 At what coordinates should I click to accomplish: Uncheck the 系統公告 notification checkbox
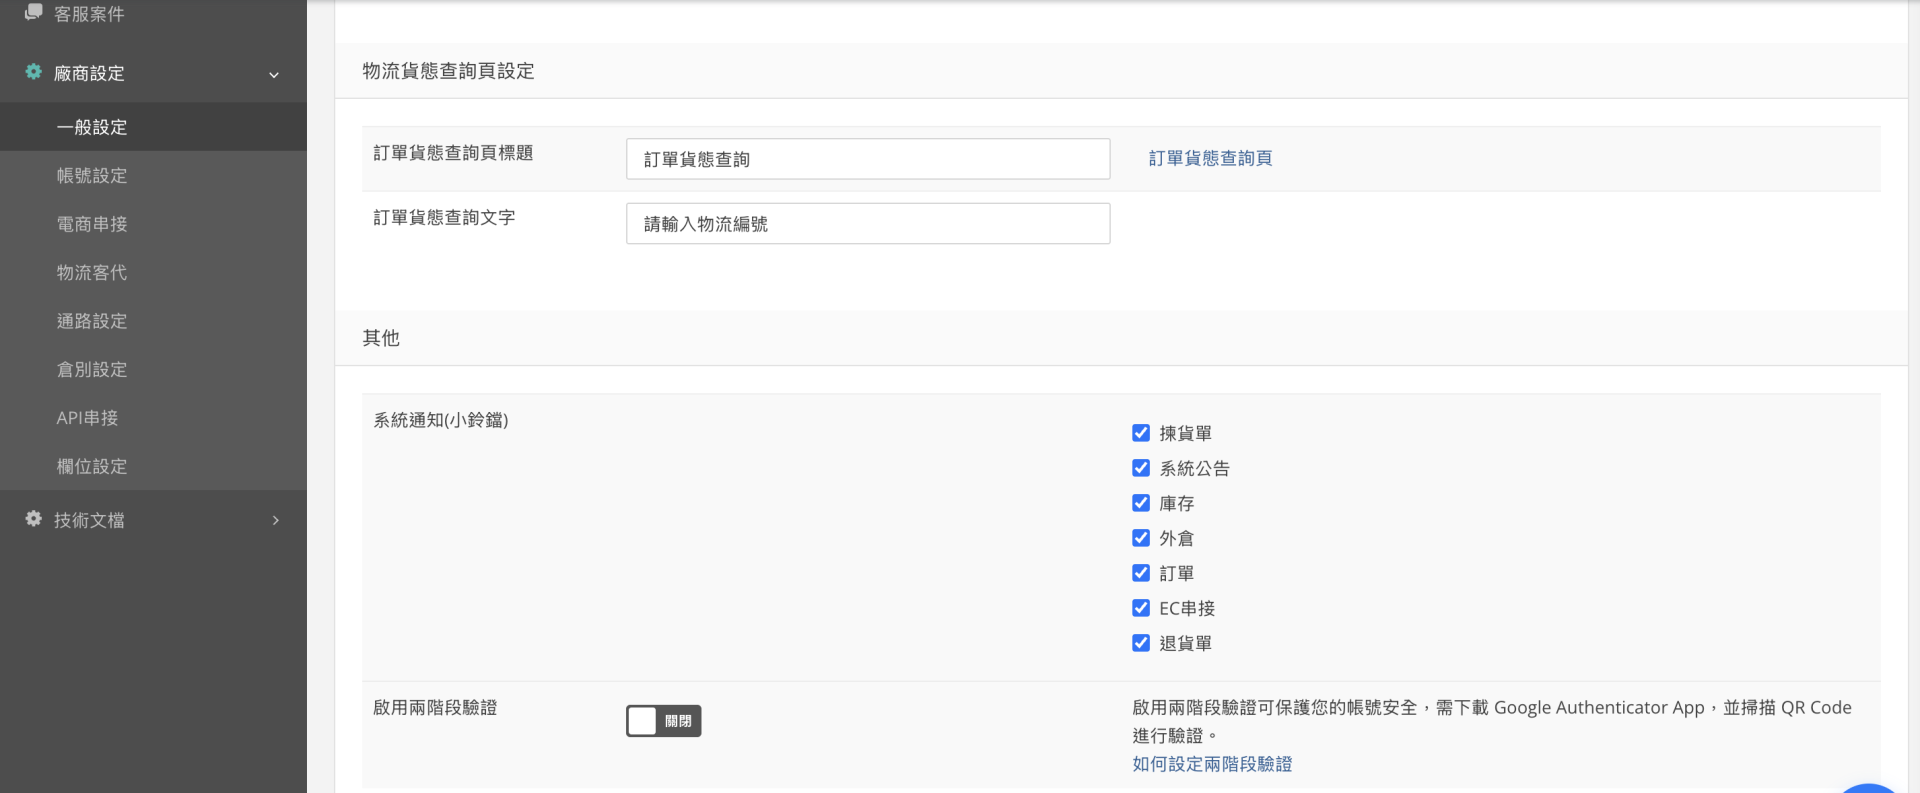[1141, 468]
